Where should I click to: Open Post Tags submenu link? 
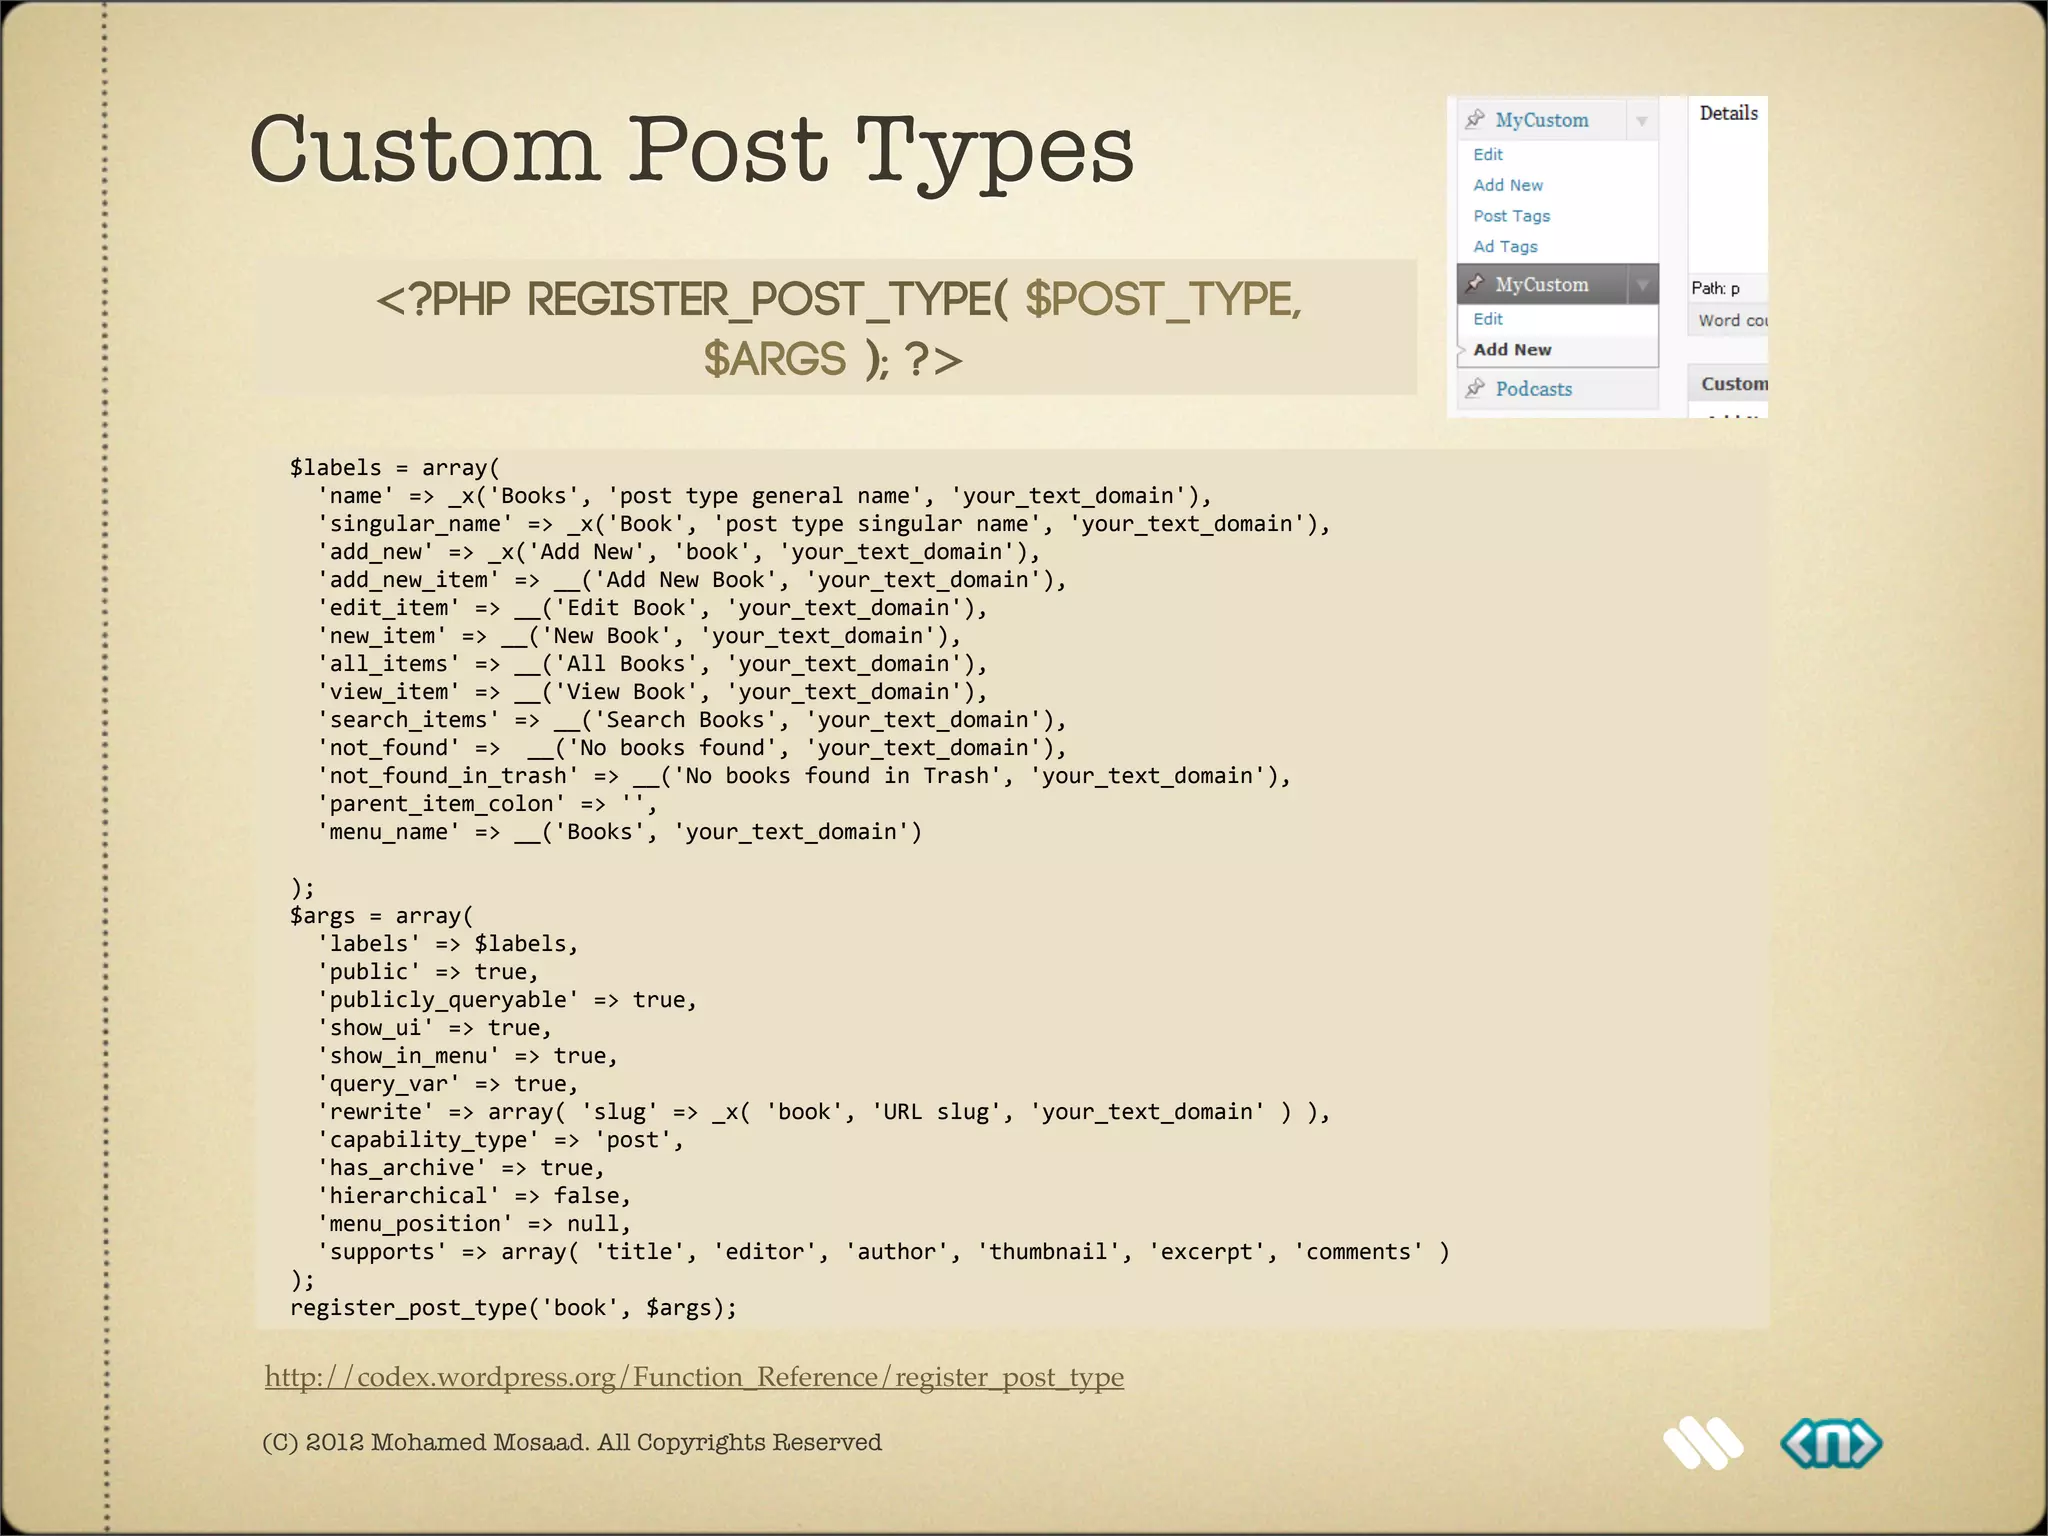[1511, 216]
